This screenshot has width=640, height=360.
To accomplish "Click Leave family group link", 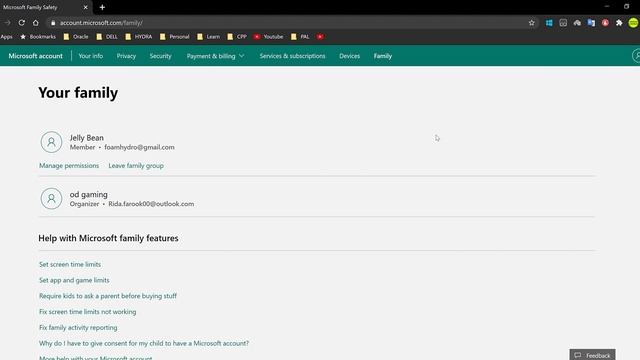I will point(136,166).
